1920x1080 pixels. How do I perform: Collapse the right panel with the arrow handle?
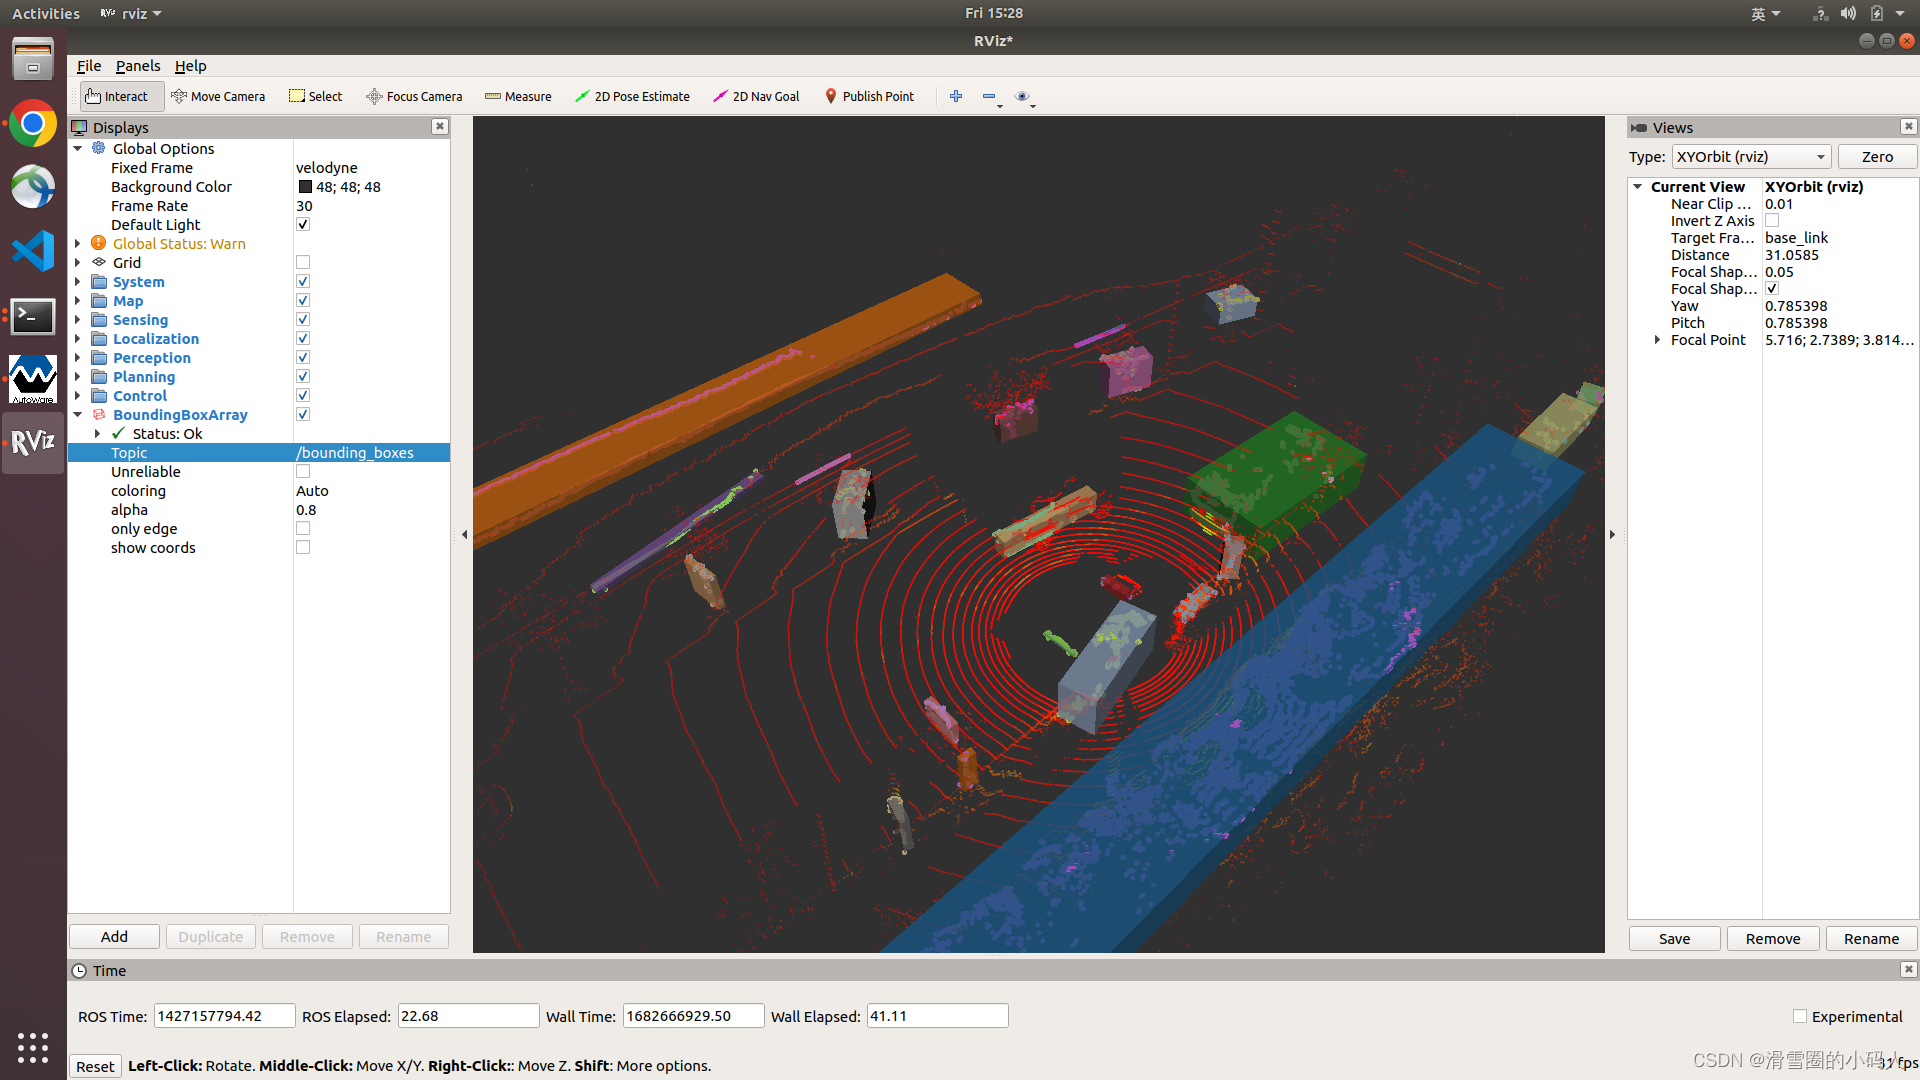tap(1612, 534)
